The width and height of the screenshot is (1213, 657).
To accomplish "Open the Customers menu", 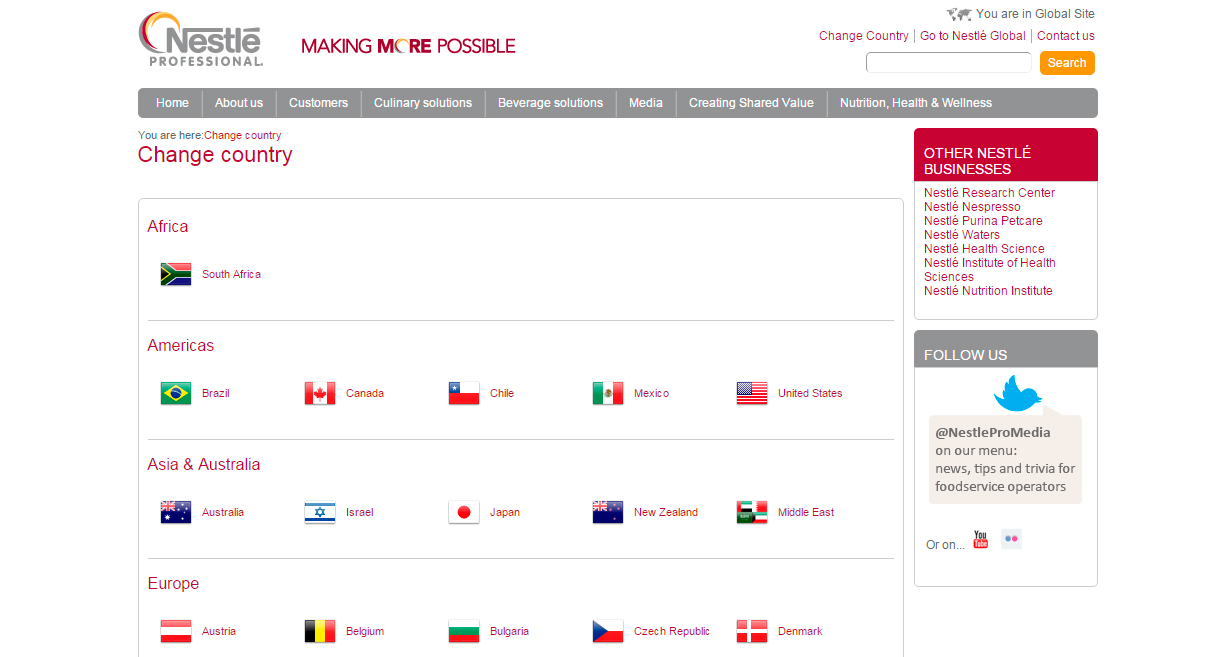I will point(318,103).
